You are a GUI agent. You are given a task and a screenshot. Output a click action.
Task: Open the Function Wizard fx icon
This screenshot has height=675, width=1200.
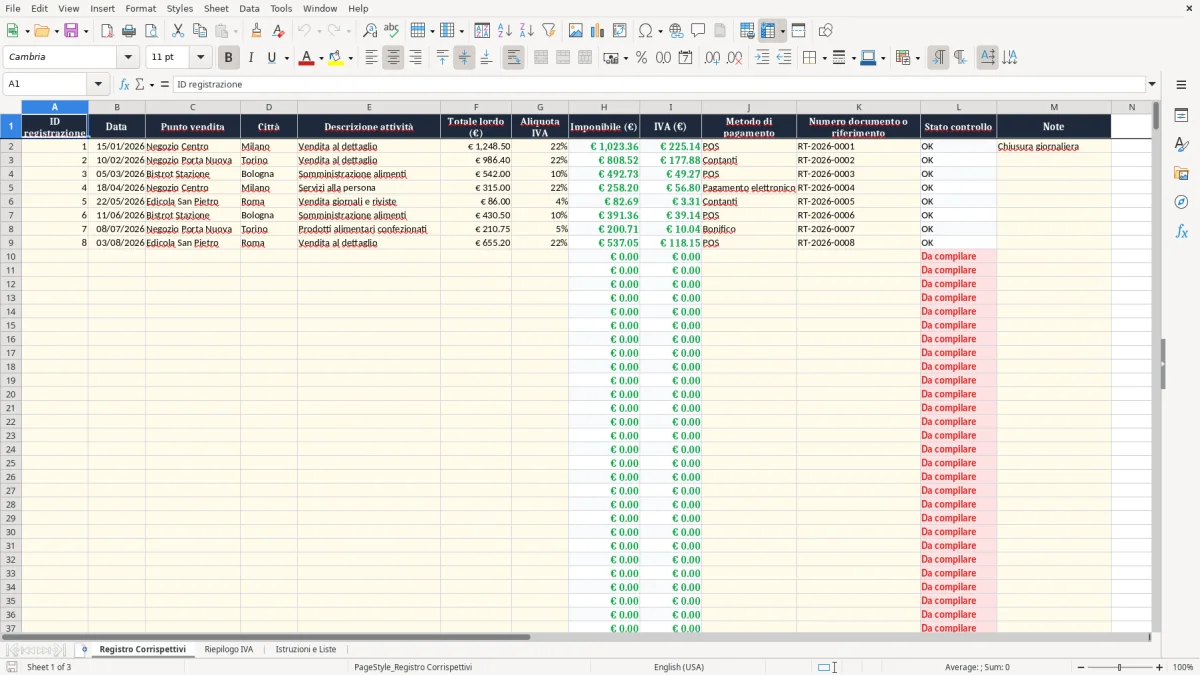click(125, 84)
